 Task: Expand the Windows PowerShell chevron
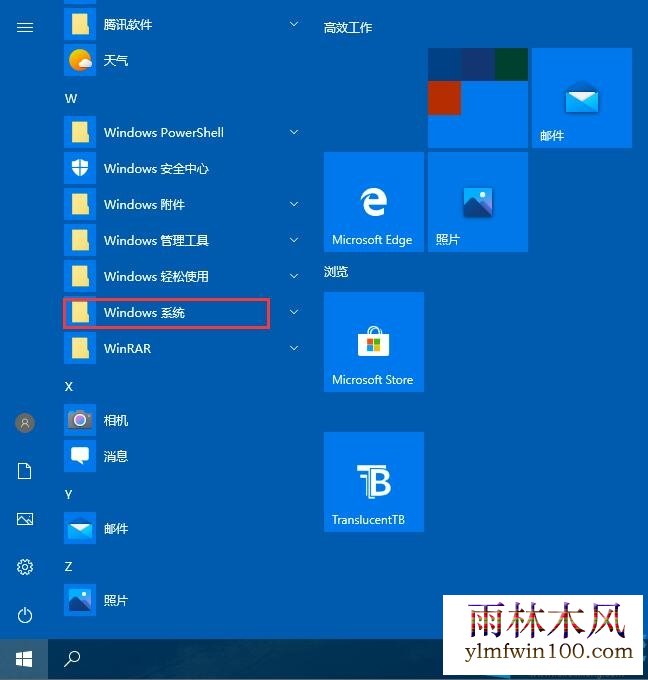click(x=294, y=132)
